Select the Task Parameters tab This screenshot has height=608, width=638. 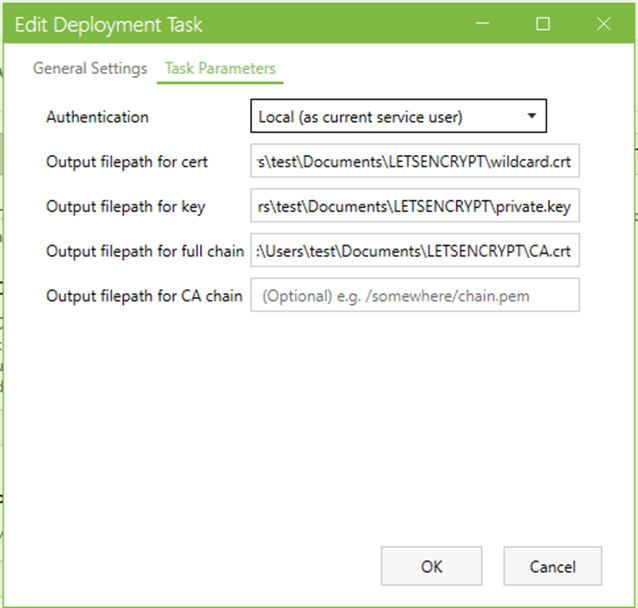[x=220, y=69]
